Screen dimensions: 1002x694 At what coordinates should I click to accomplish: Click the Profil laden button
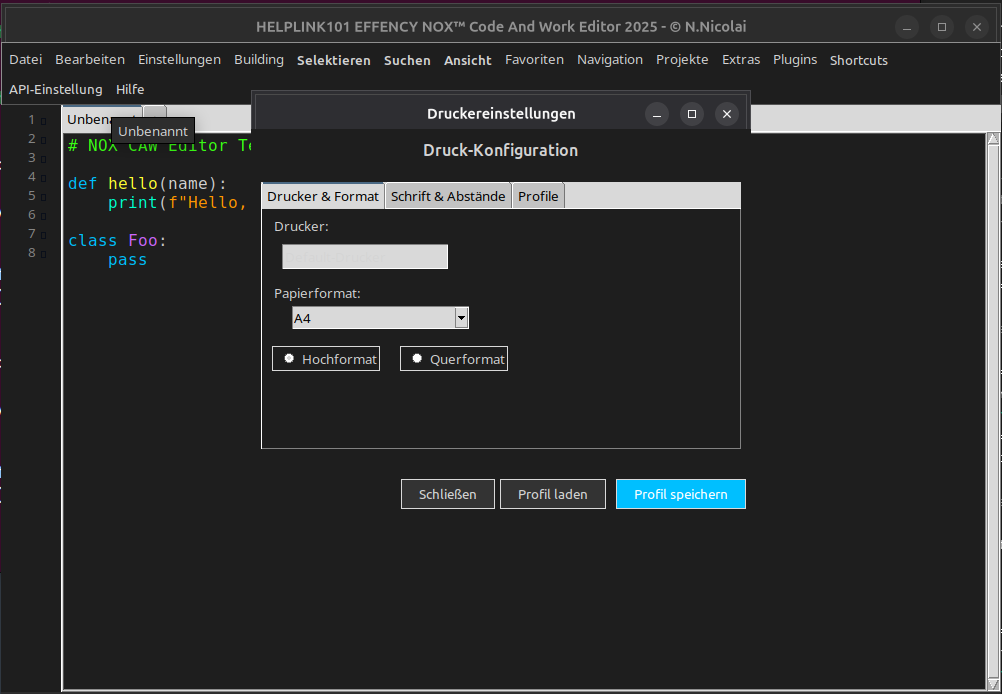[553, 494]
